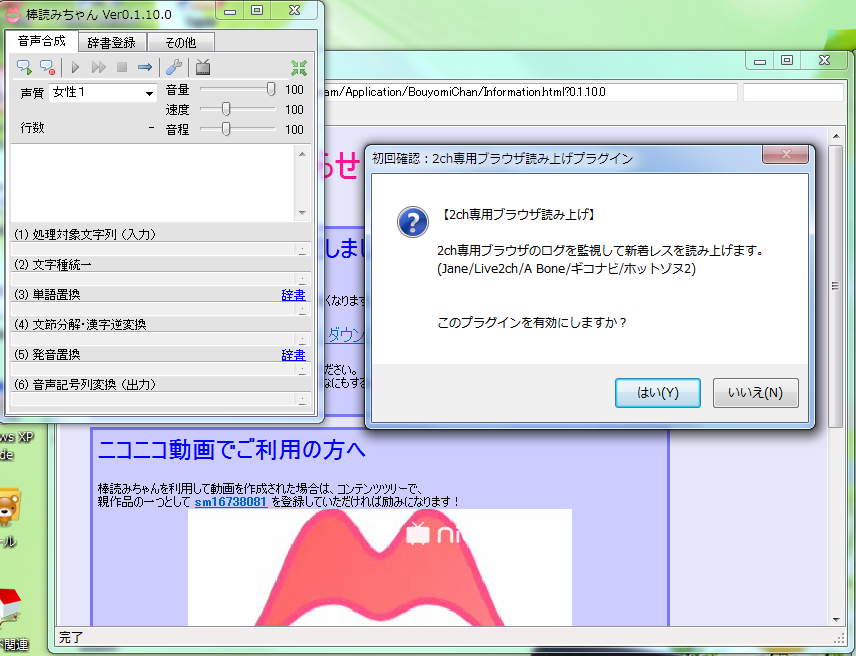Click the 声質 label
The width and height of the screenshot is (856, 656).
(x=32, y=93)
